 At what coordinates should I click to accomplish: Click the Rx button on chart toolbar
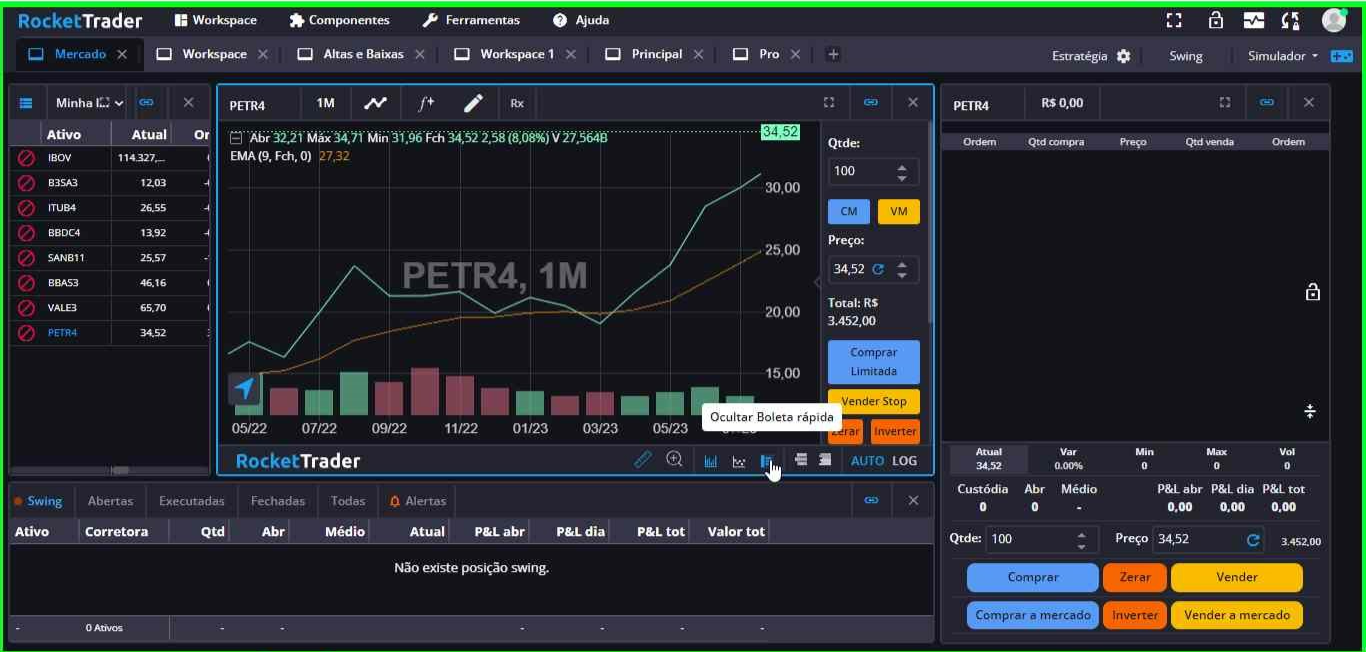tap(517, 103)
